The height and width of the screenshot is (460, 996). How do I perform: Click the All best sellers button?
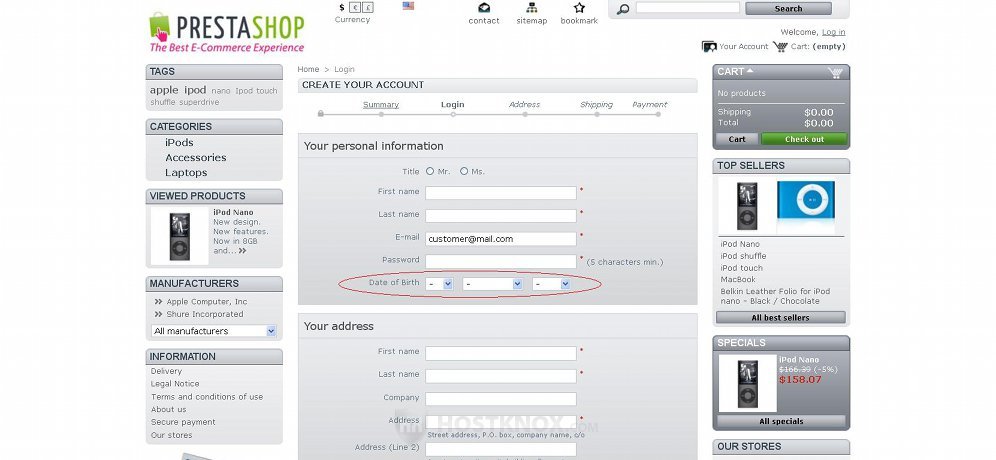781,318
